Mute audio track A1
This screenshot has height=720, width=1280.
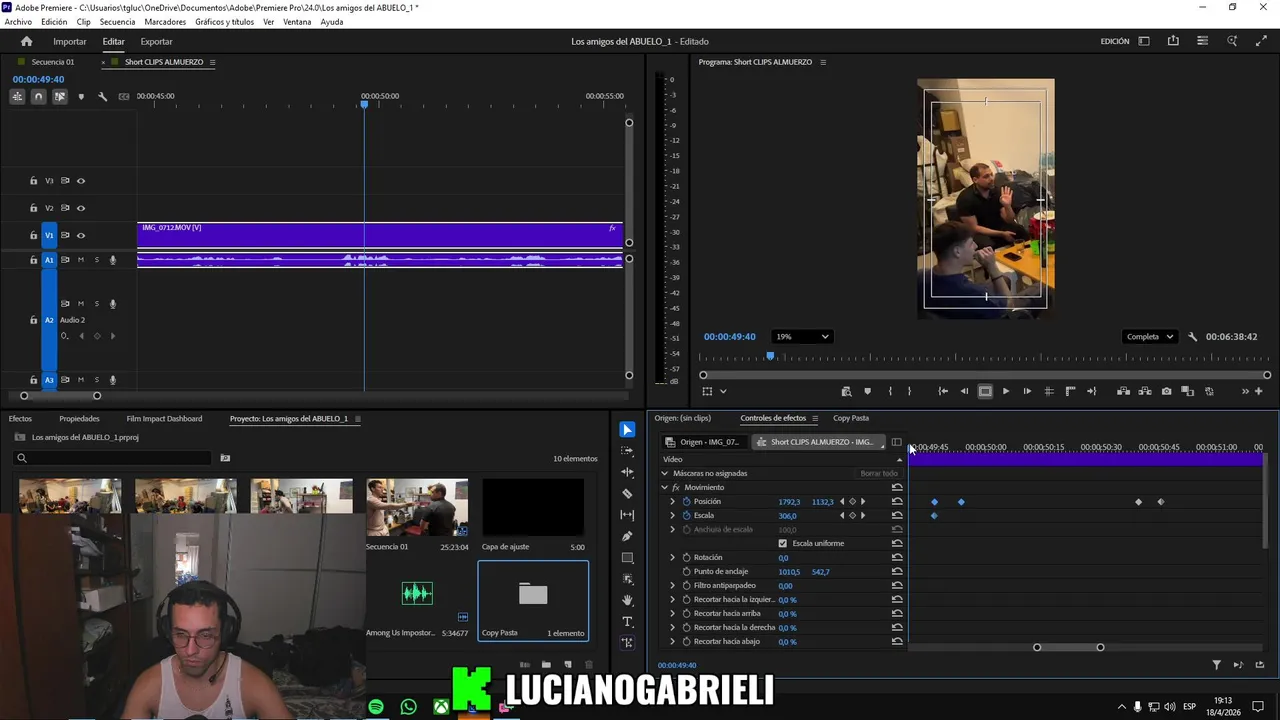[x=81, y=260]
